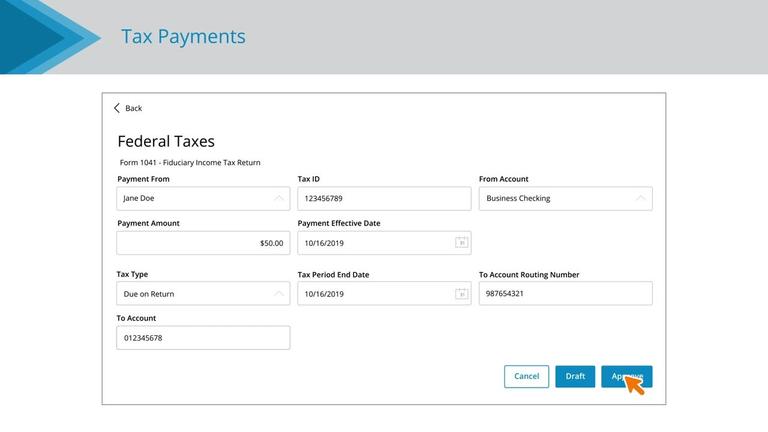Click the Payment Amount label
Viewport: 768px width, 432px height.
pos(148,223)
